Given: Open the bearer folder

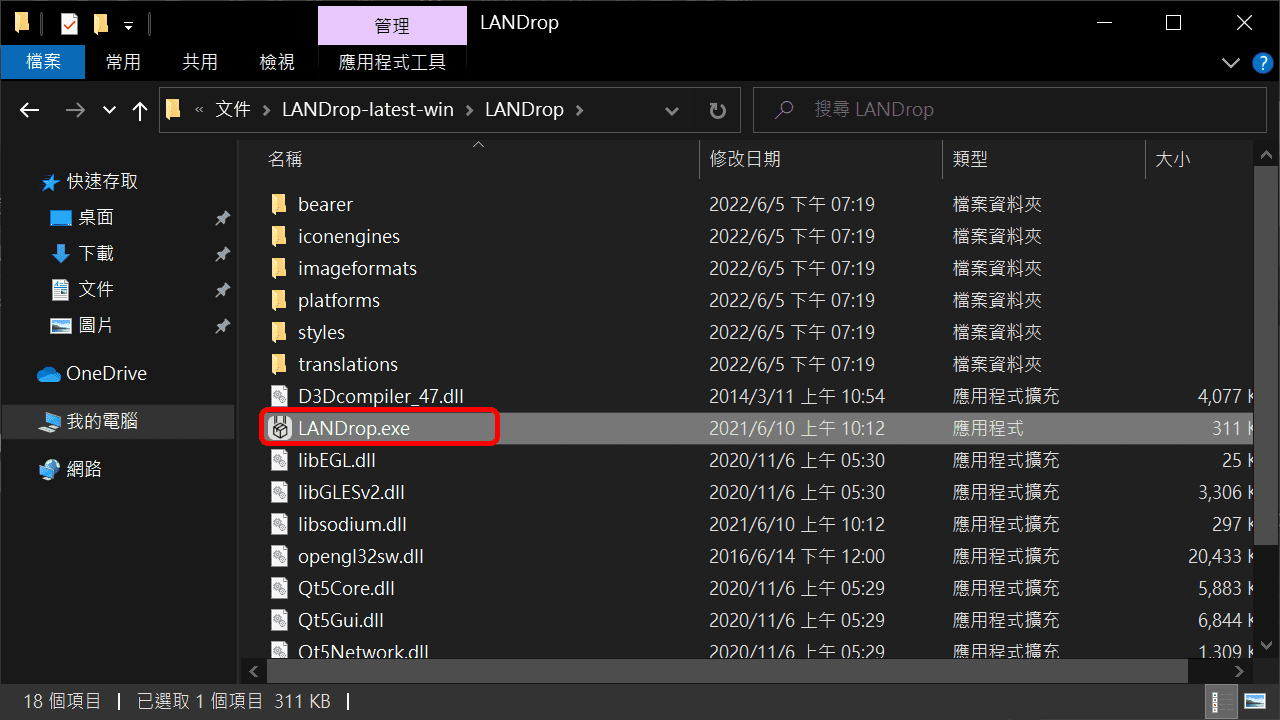Looking at the screenshot, I should [327, 204].
